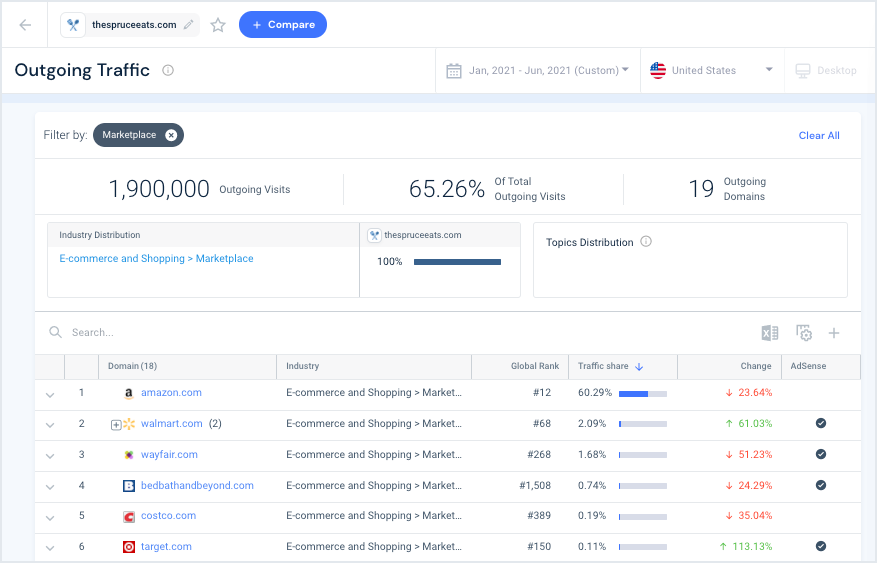Image resolution: width=877 pixels, height=563 pixels.
Task: Click the costco.com favicon
Action: [129, 517]
